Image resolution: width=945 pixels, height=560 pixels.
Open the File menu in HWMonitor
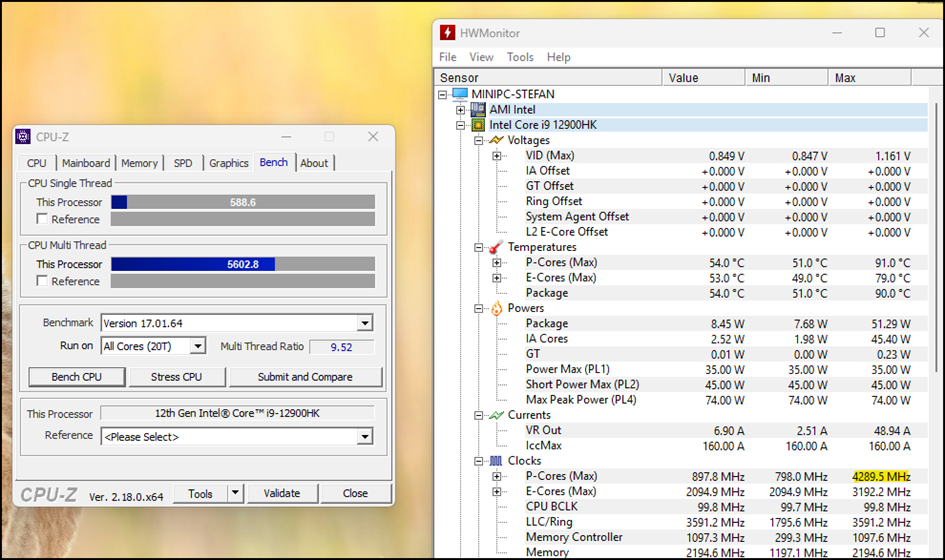(x=448, y=57)
